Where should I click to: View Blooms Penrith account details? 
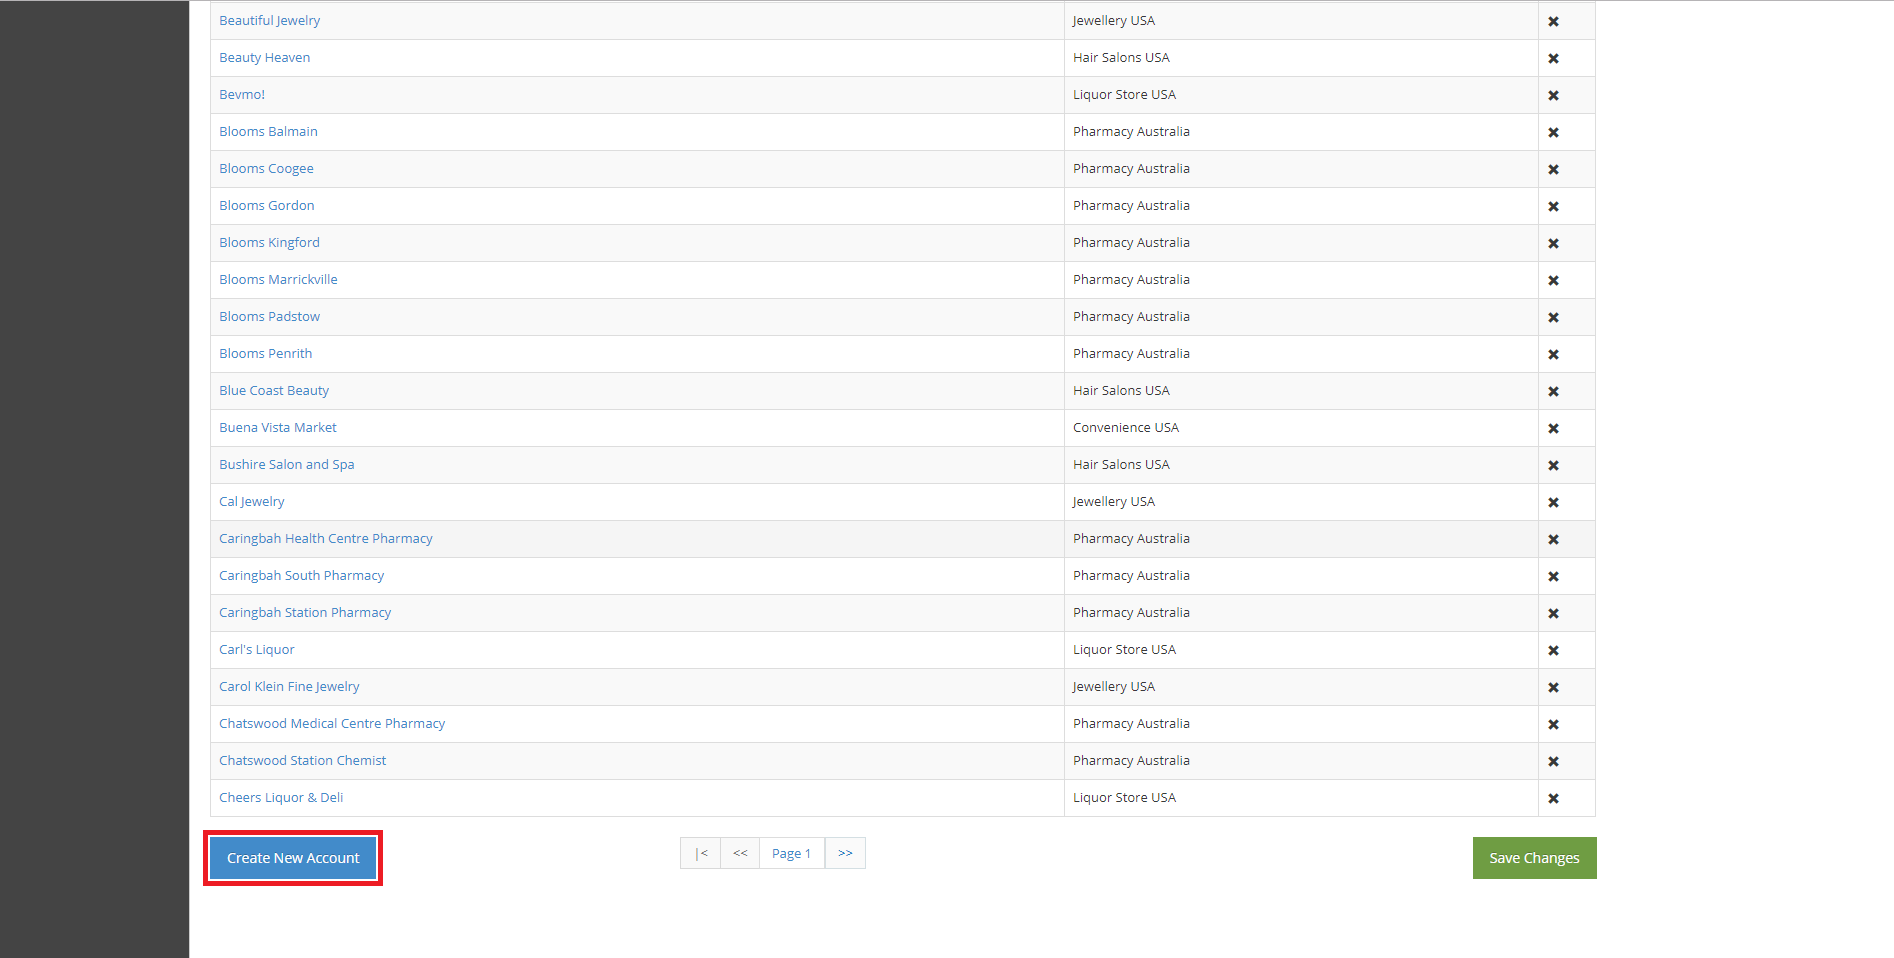(266, 353)
